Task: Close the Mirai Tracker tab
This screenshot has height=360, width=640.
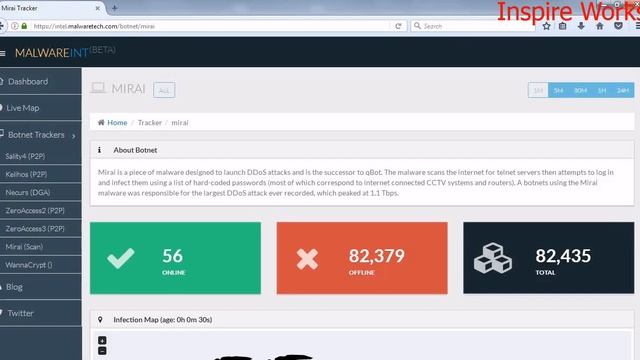Action: tap(98, 8)
